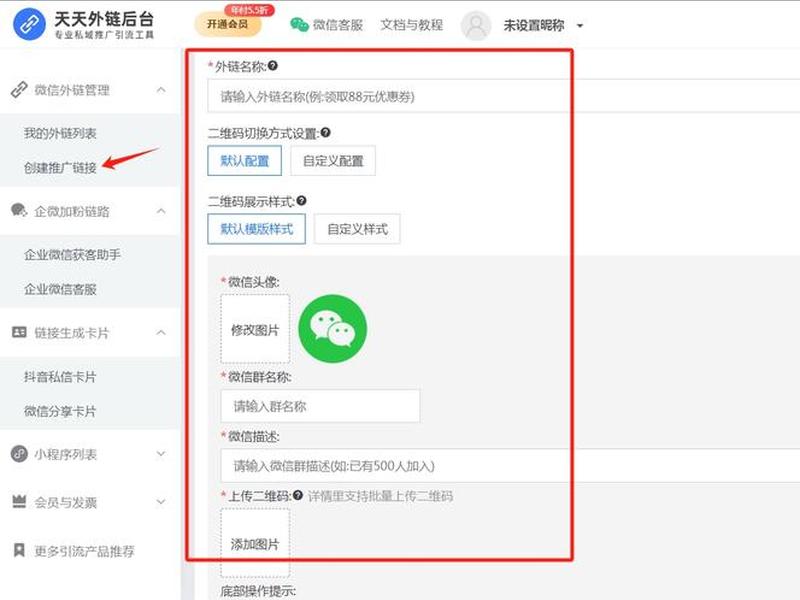Click help icon next to 二维码切换方式设置
This screenshot has height=600, width=800.
click(x=326, y=133)
